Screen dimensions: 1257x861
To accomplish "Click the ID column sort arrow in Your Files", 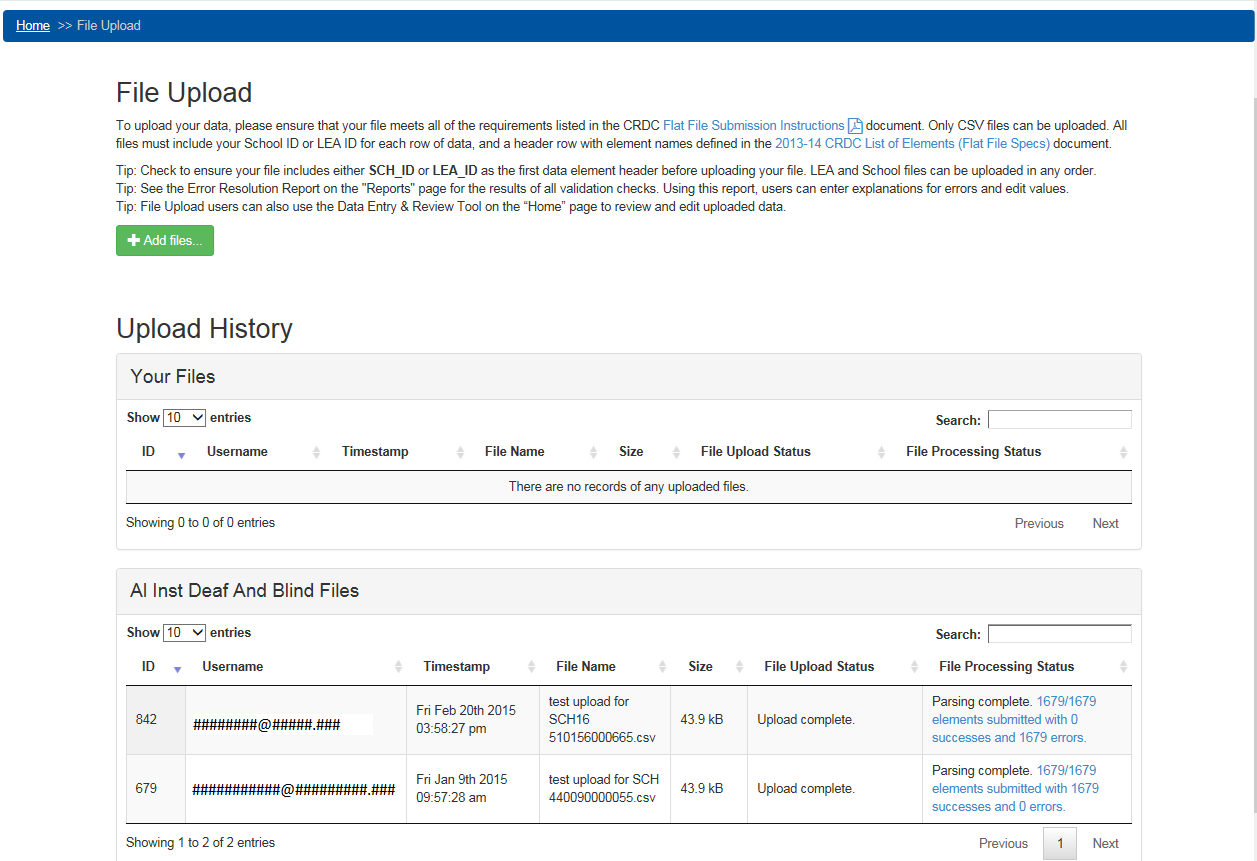I will (181, 454).
